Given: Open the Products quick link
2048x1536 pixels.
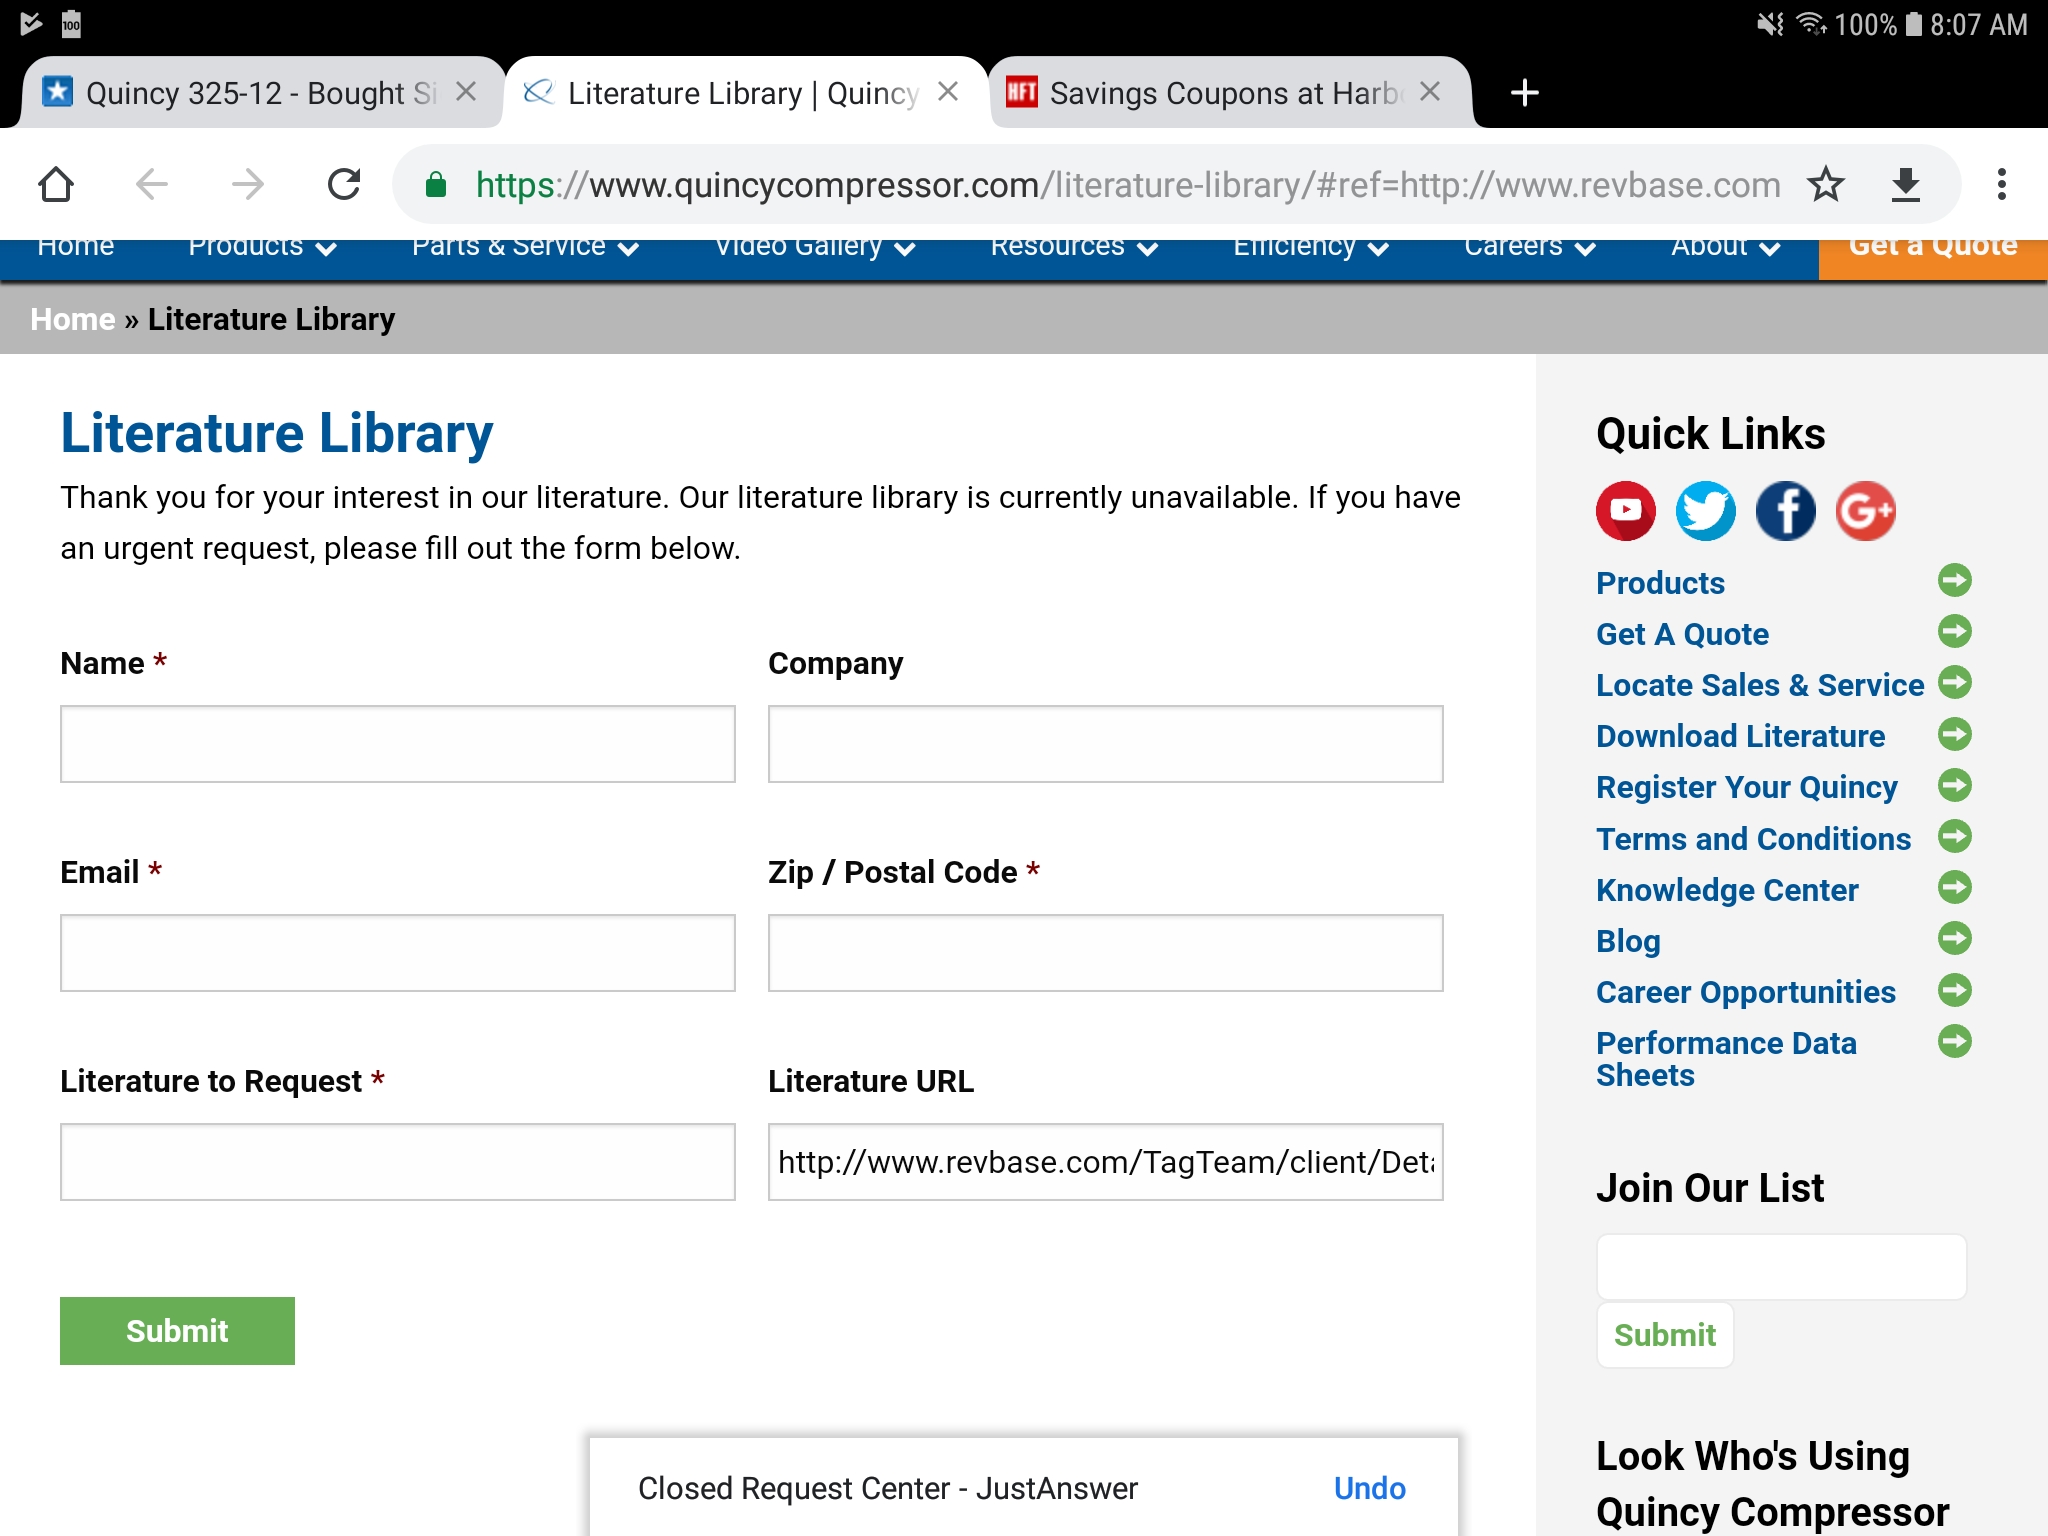Looking at the screenshot, I should (x=1660, y=583).
